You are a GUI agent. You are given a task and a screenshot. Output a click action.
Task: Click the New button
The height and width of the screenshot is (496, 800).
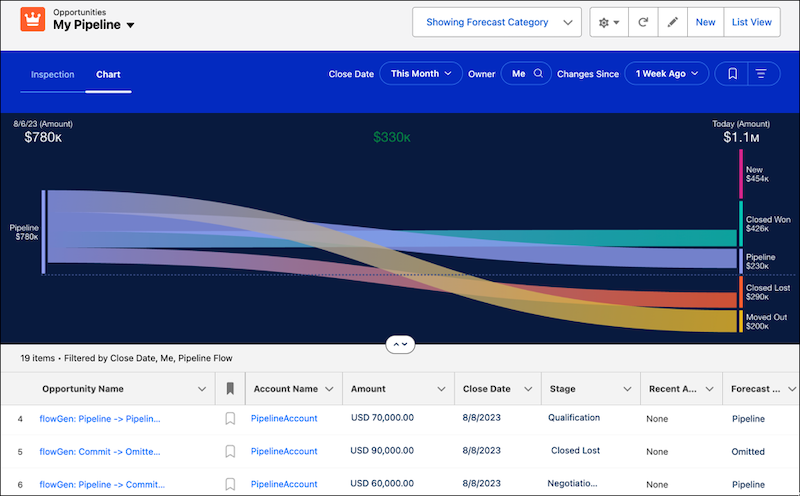(705, 22)
